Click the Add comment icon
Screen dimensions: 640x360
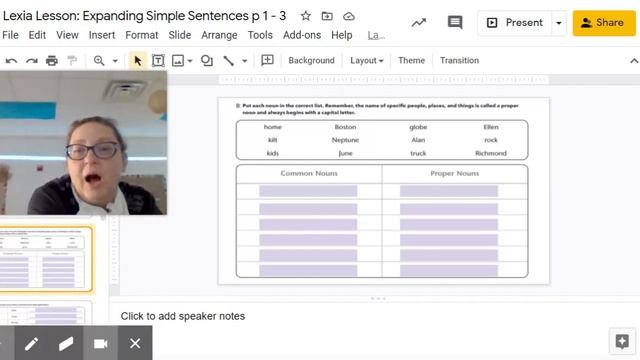267,60
